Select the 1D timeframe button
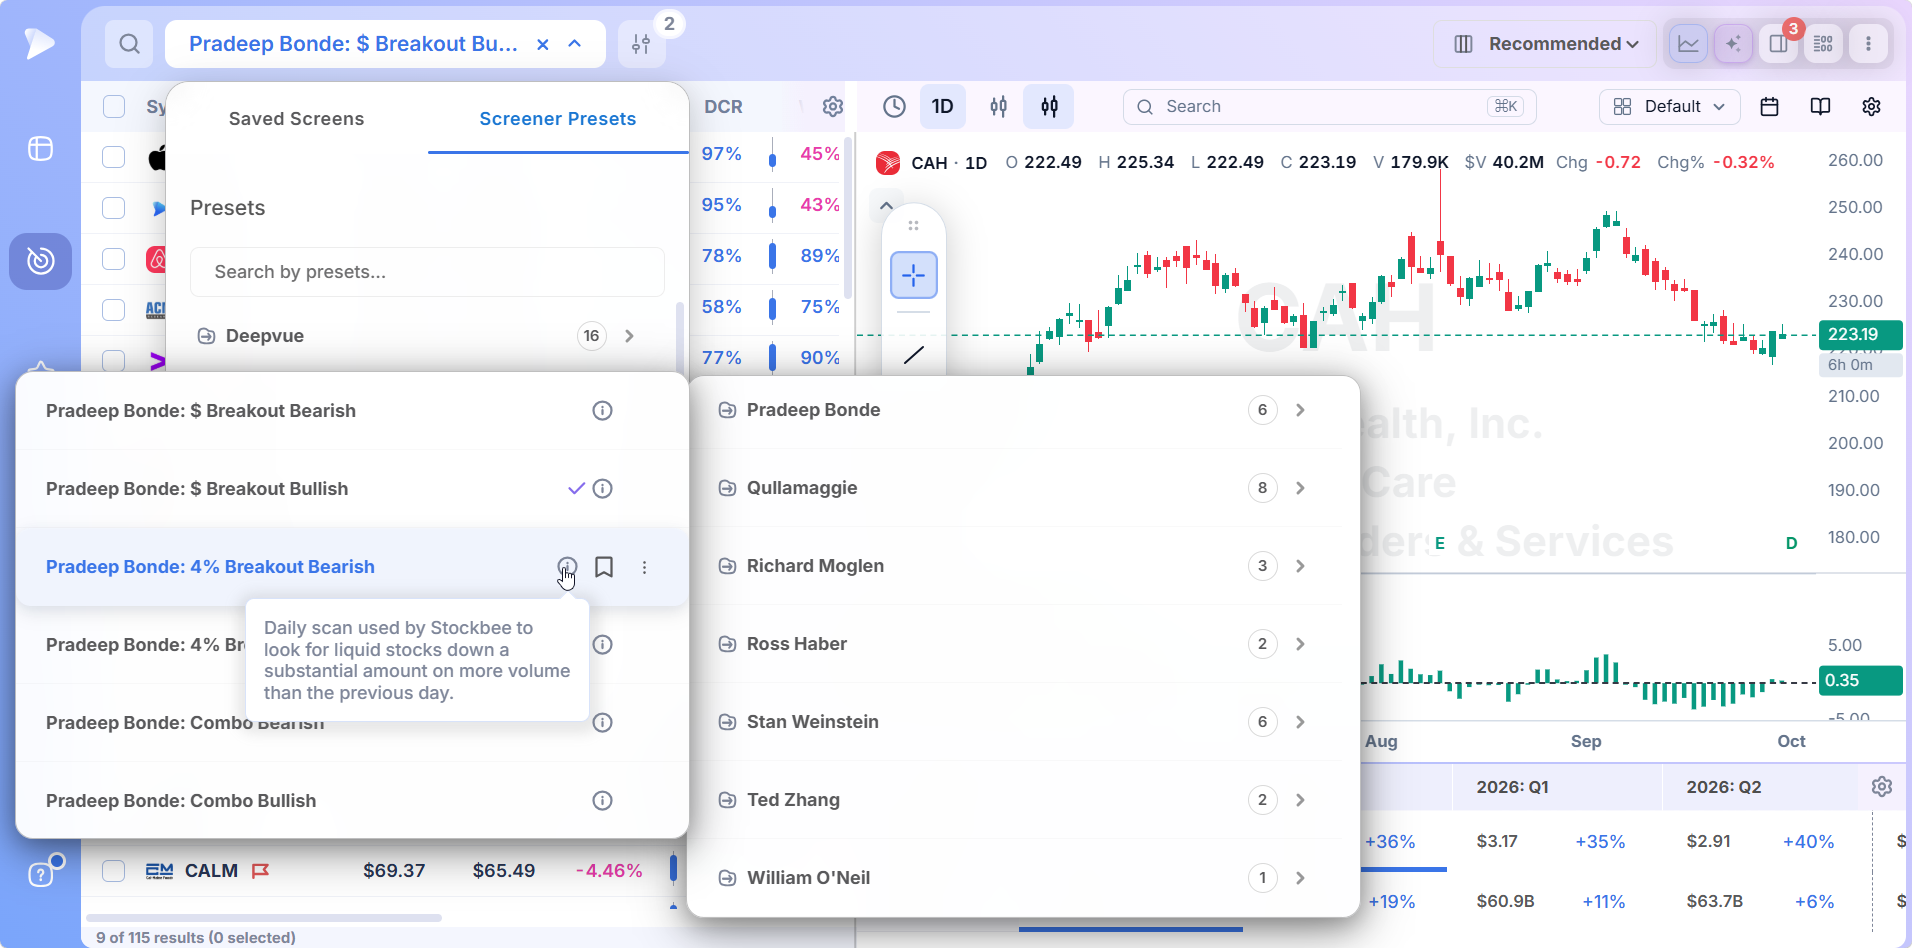1912x948 pixels. click(x=942, y=107)
